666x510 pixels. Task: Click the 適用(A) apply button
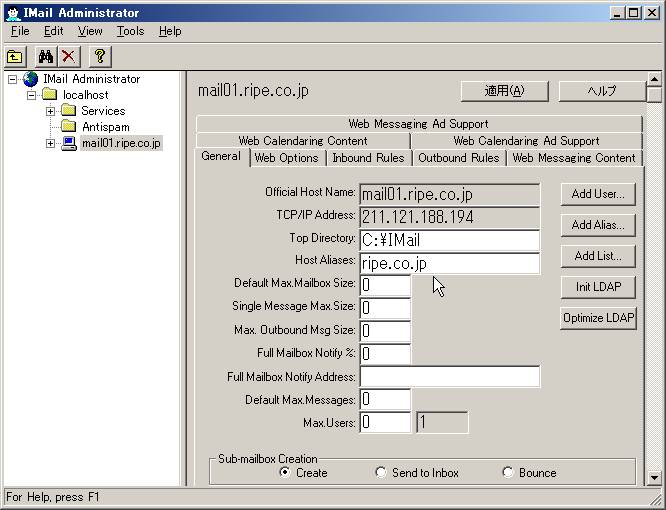(x=505, y=91)
